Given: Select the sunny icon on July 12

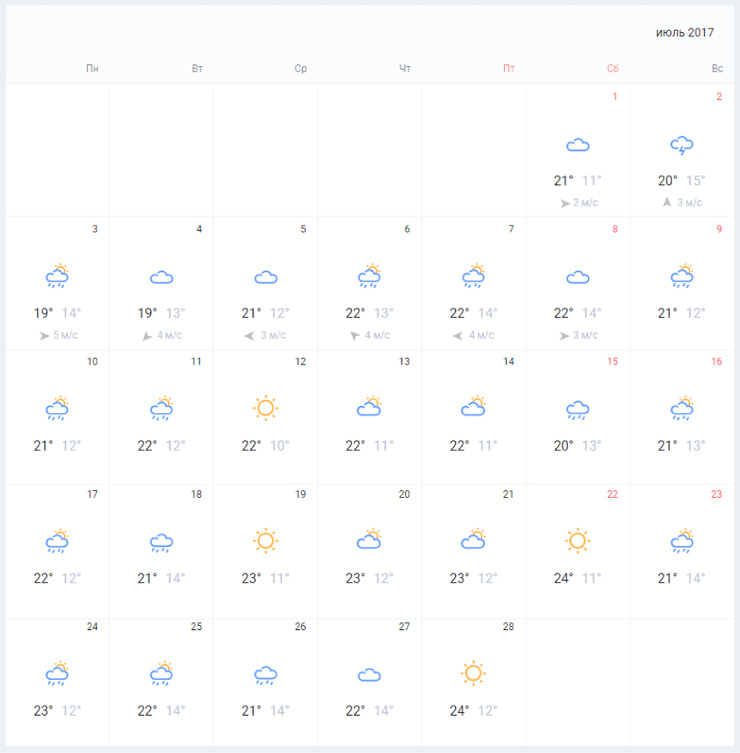Looking at the screenshot, I should coord(265,408).
